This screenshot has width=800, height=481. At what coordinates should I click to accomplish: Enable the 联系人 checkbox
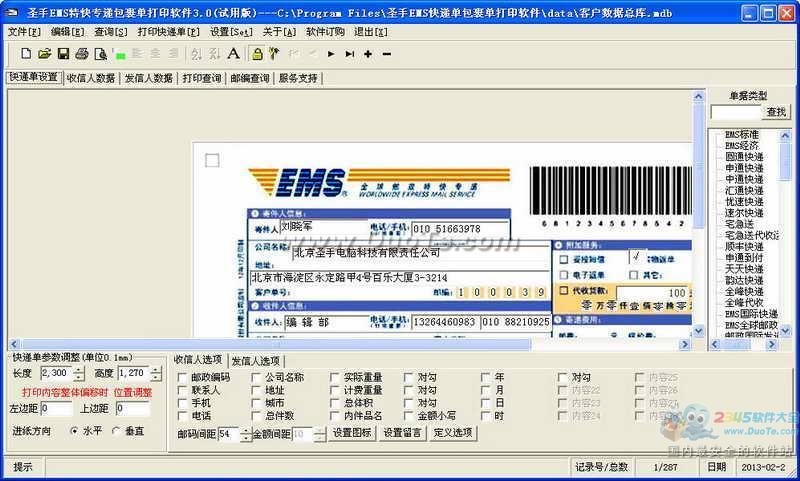pos(182,390)
